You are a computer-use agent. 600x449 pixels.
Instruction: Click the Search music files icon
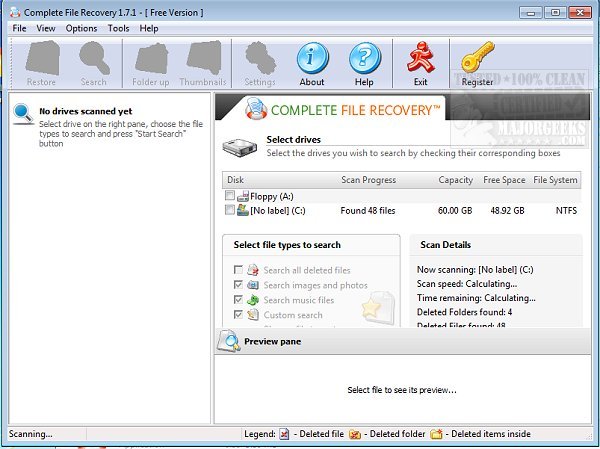point(253,300)
